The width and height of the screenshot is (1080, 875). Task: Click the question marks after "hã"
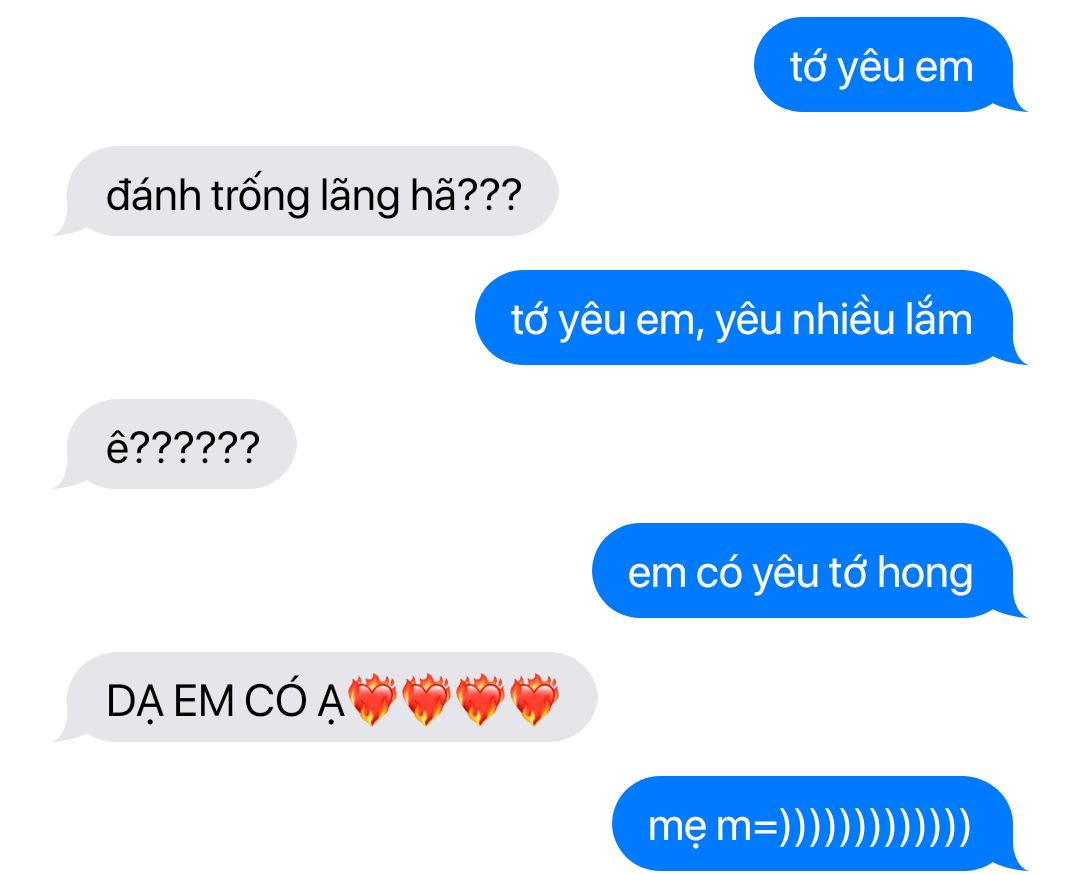[x=490, y=195]
